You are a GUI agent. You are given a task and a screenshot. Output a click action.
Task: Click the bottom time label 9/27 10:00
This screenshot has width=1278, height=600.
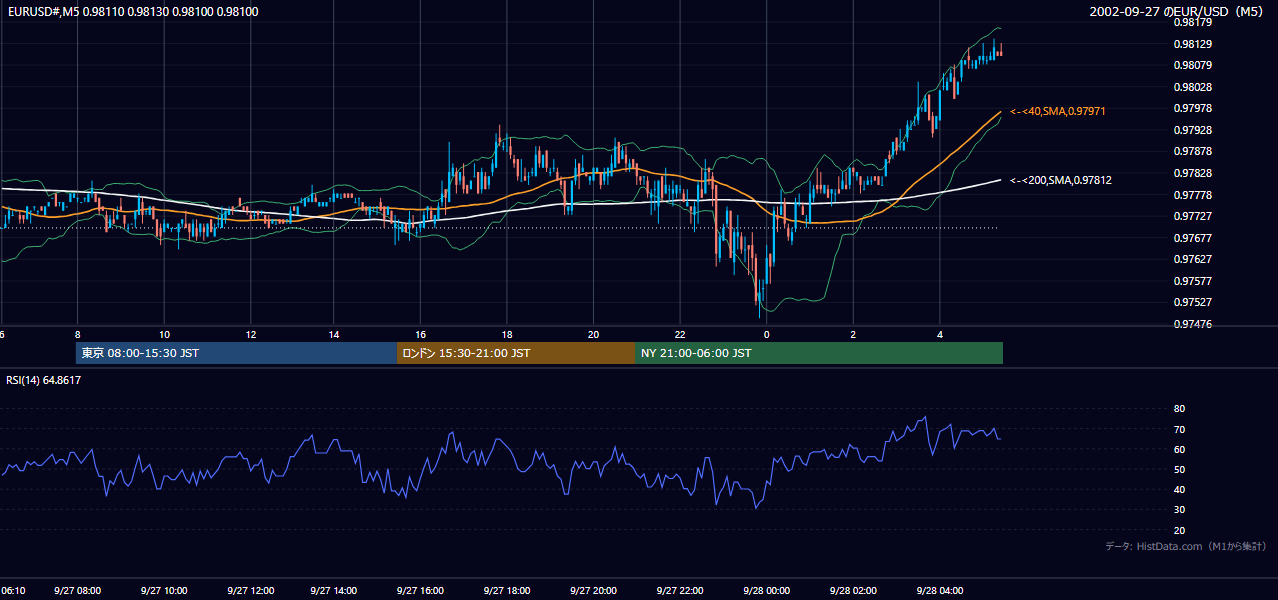[x=163, y=591]
